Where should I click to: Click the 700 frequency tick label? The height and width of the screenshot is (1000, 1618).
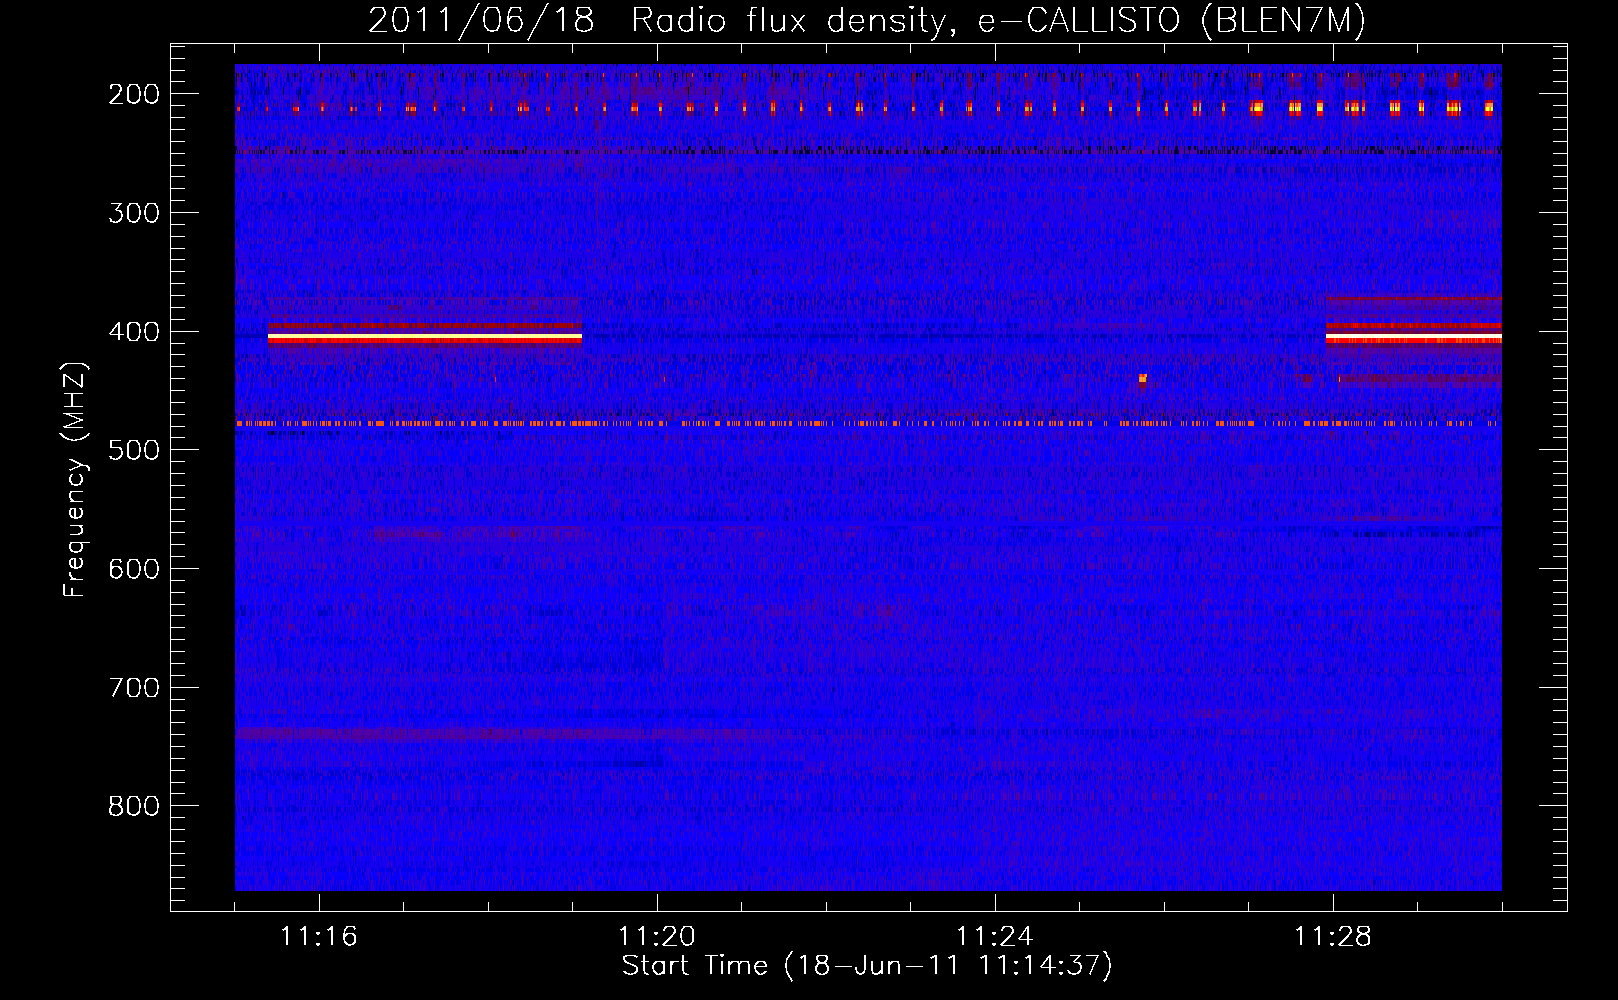coord(133,688)
